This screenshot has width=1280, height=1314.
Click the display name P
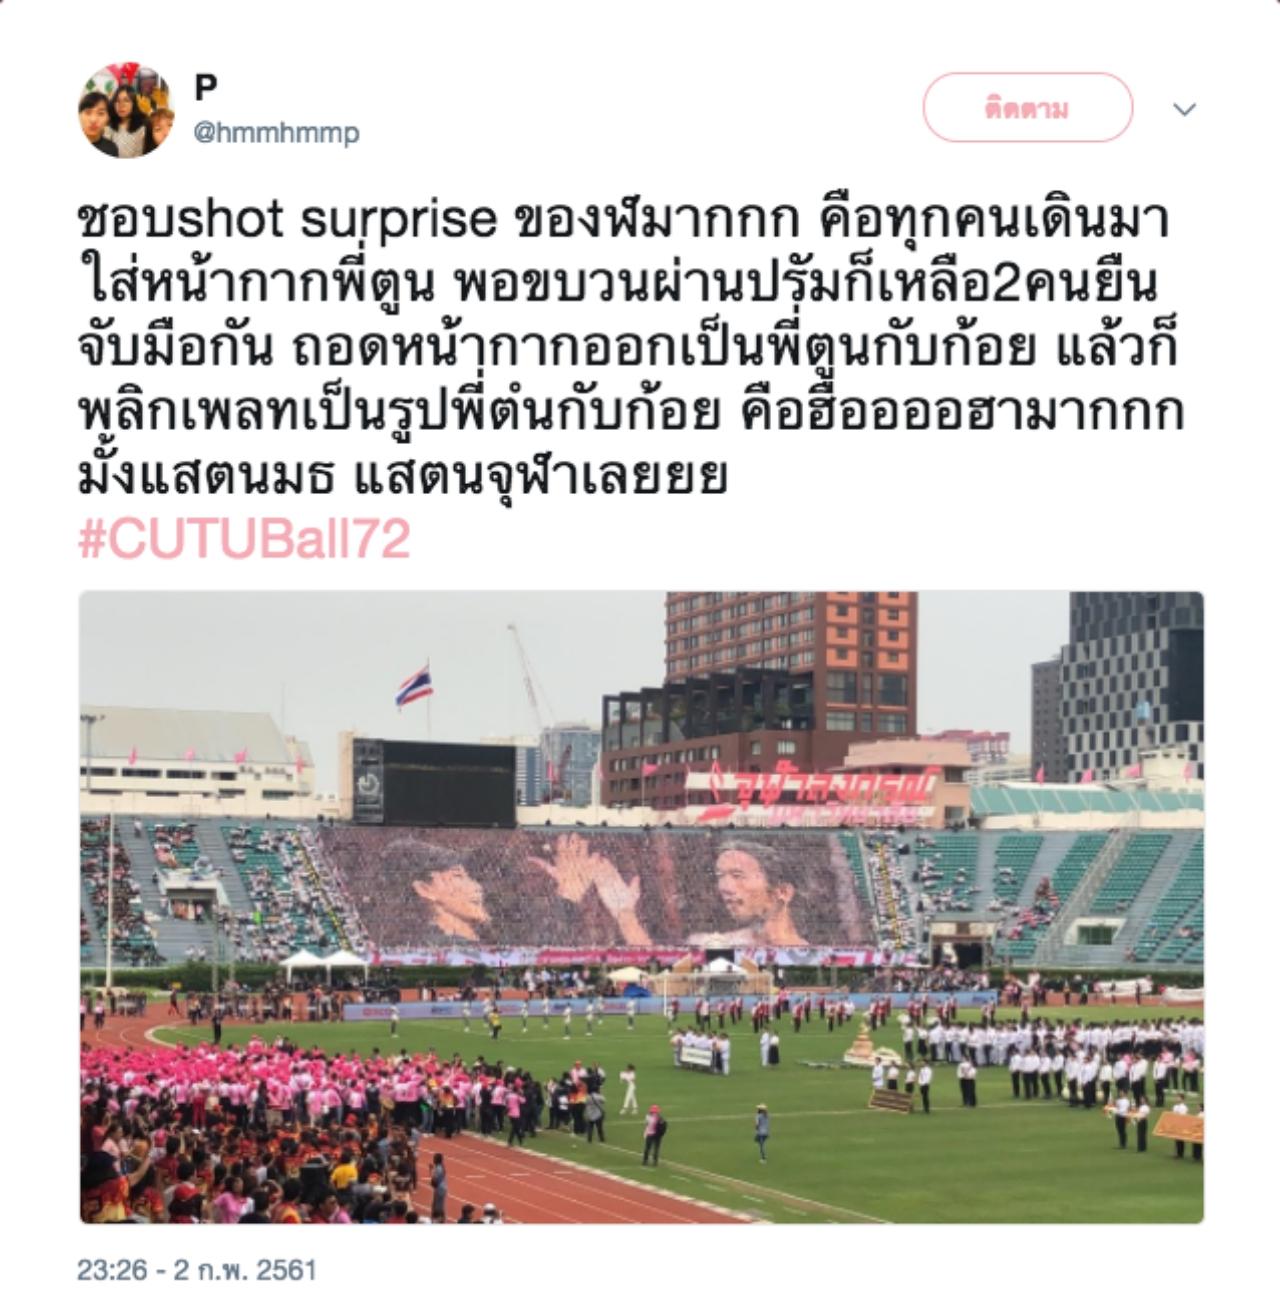[x=205, y=88]
